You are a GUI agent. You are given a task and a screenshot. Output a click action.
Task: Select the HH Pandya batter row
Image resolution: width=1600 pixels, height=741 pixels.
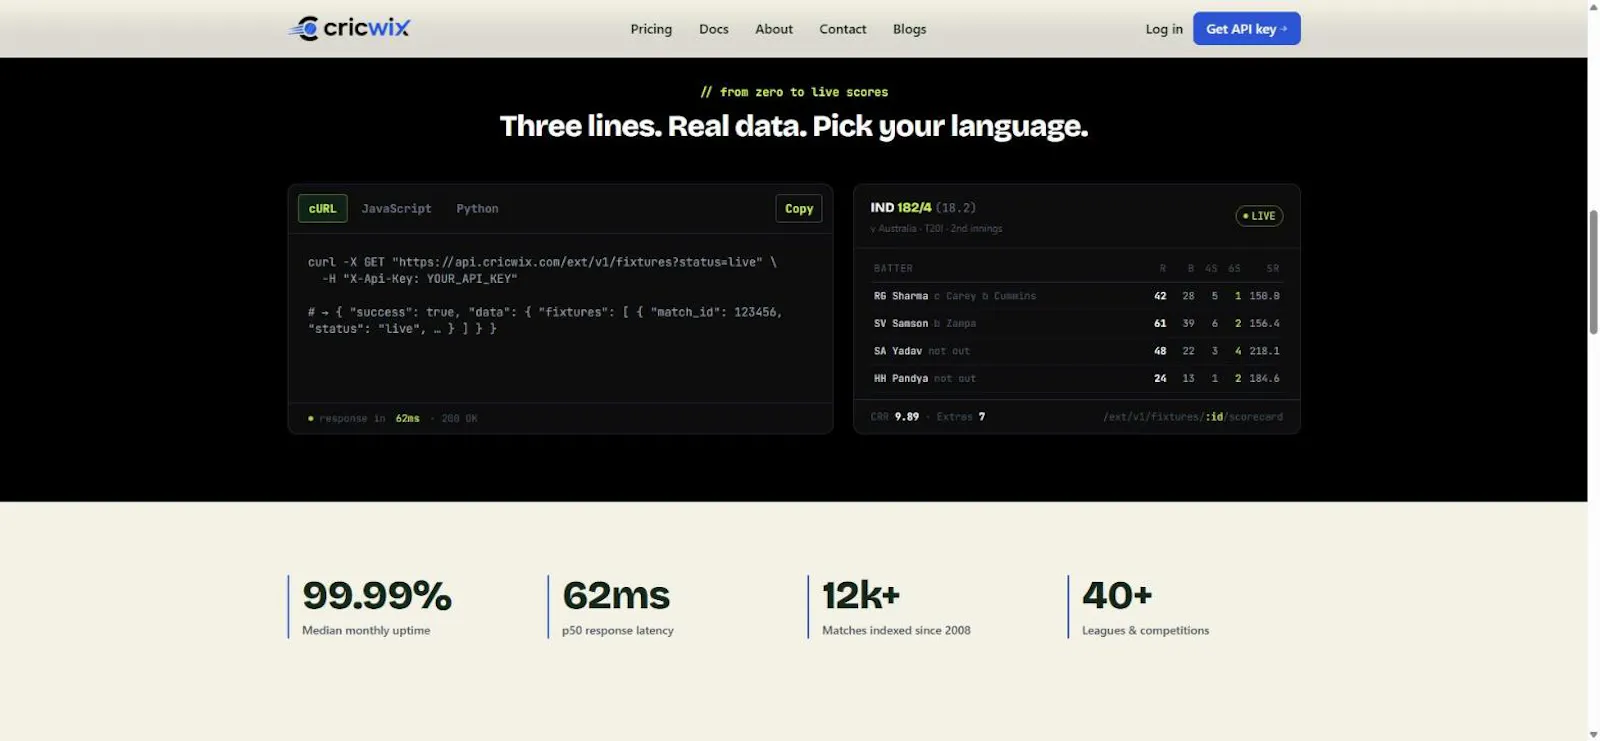1077,378
